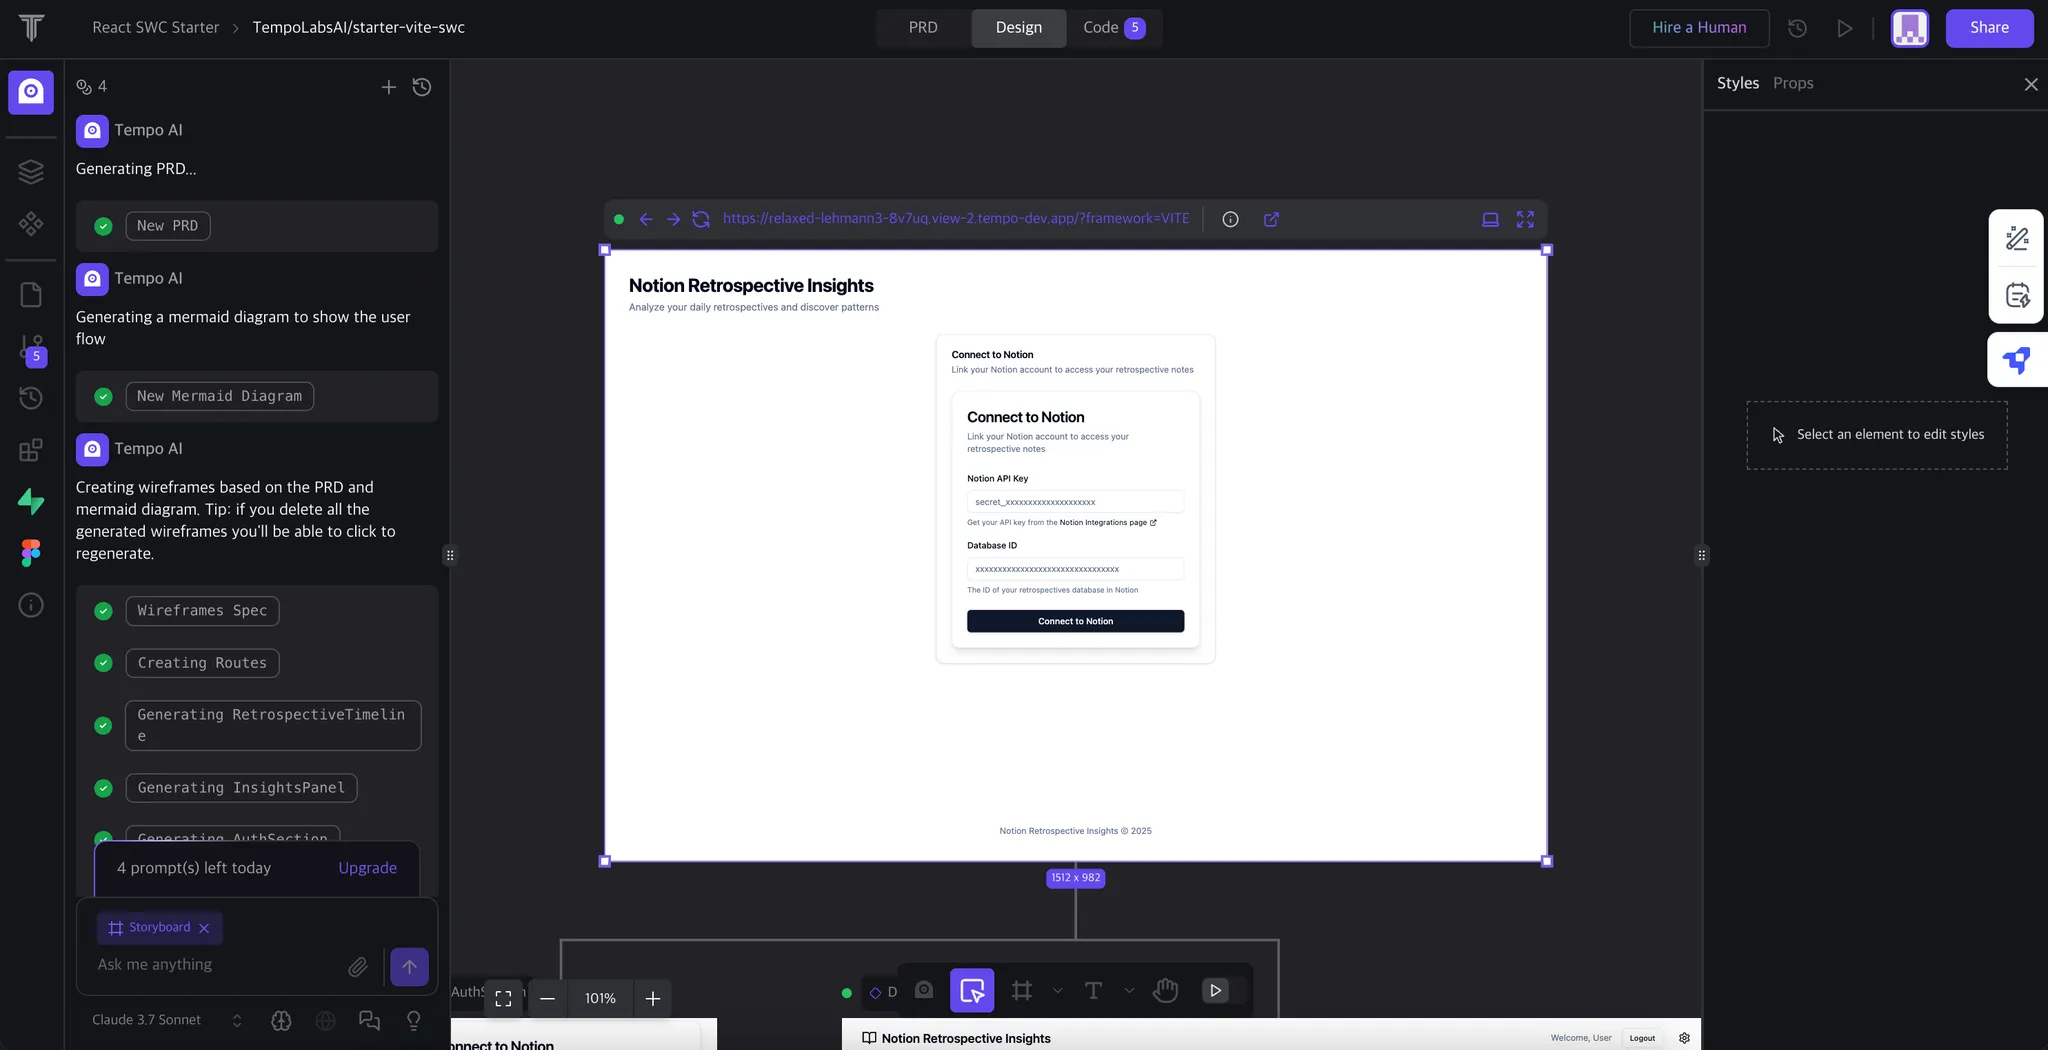
Task: Click the camera snapshot icon in canvas toolbar
Action: coord(924,990)
